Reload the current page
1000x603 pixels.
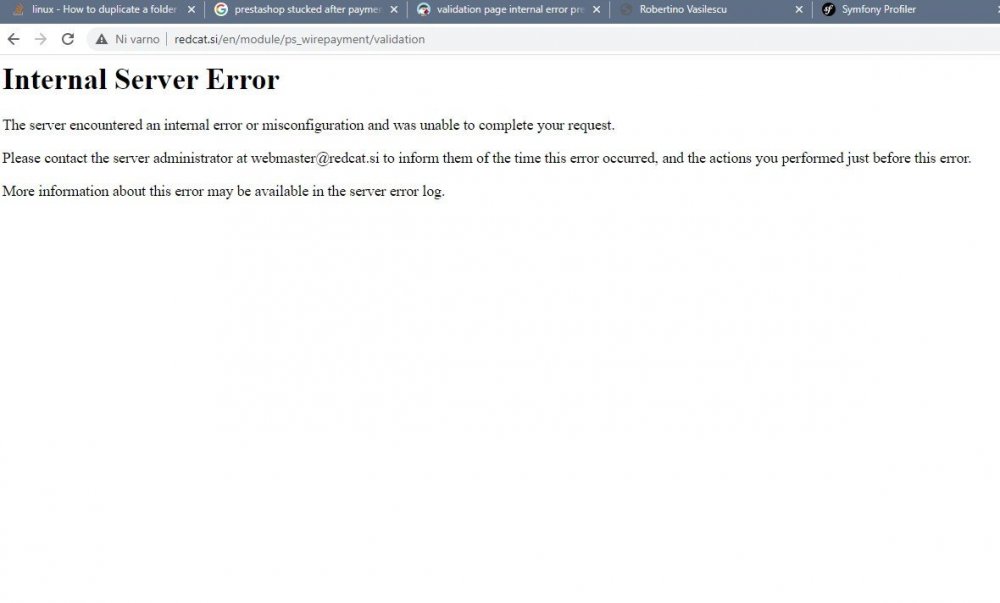point(67,39)
